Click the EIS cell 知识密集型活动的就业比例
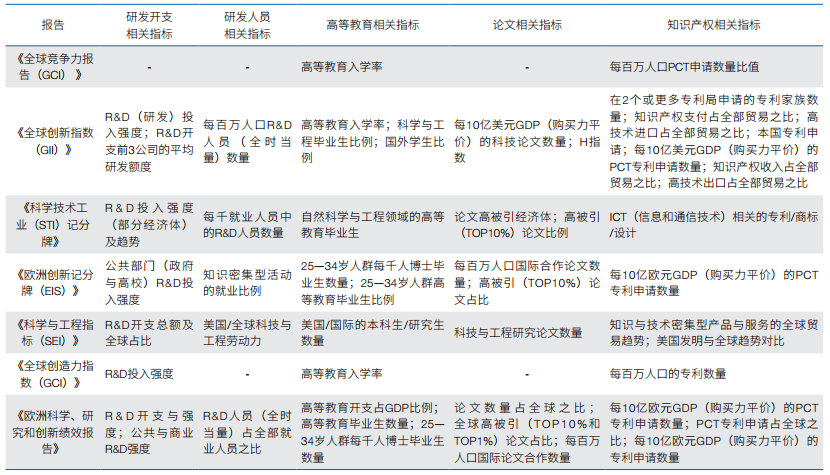This screenshot has height=475, width=830. coord(247,283)
